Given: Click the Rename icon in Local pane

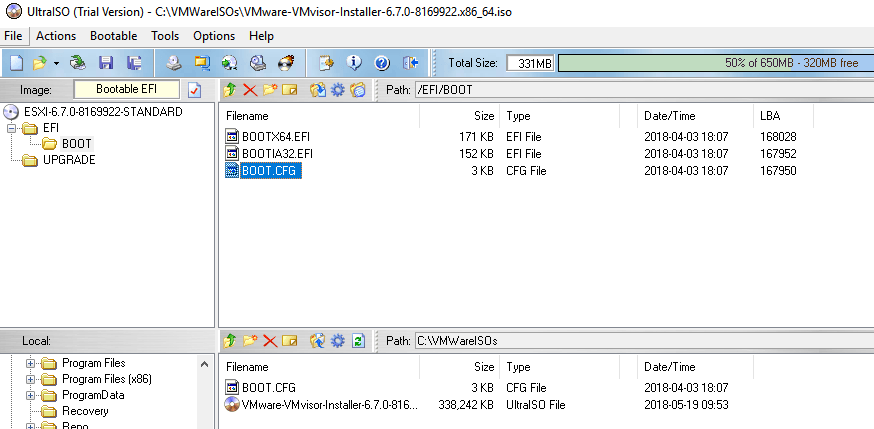Looking at the screenshot, I should point(290,340).
